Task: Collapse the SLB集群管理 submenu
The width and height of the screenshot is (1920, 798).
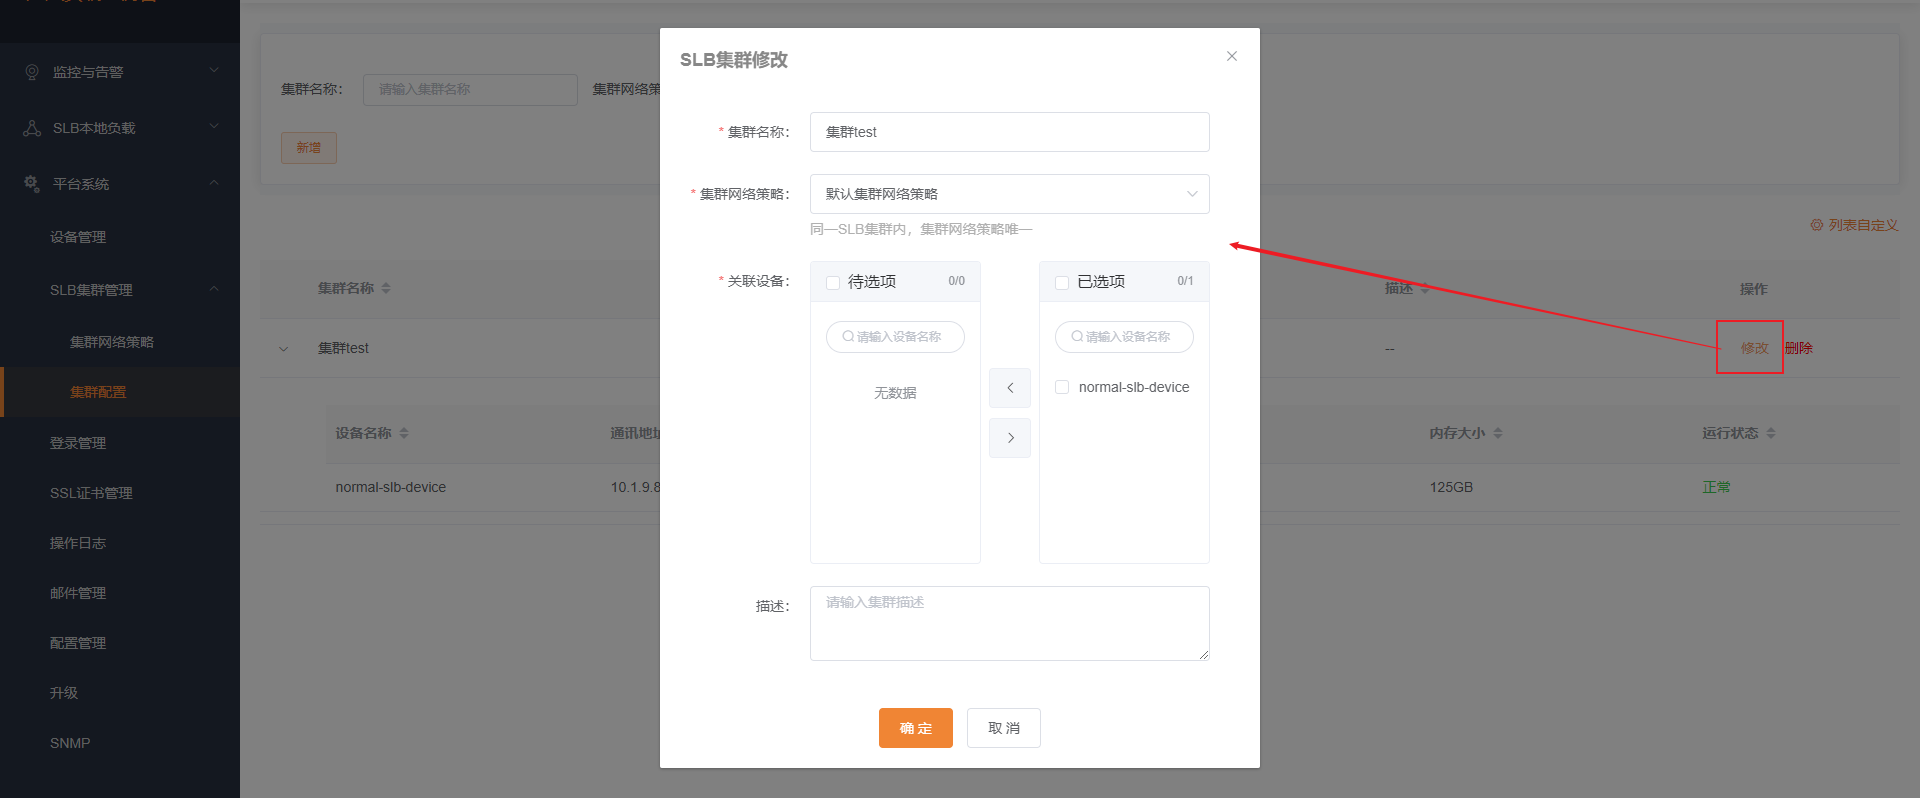Action: click(120, 290)
